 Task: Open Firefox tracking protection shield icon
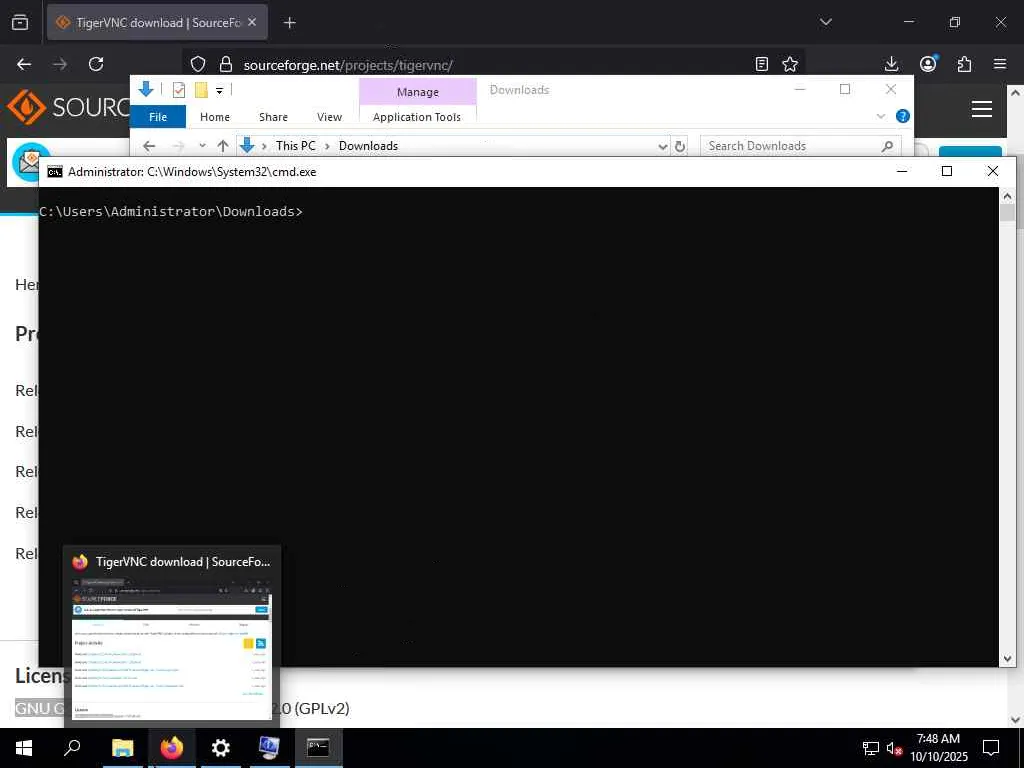(x=198, y=64)
